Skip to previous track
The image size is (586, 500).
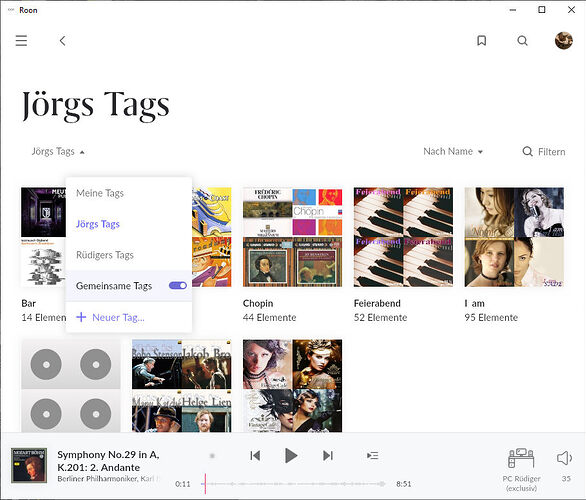255,456
